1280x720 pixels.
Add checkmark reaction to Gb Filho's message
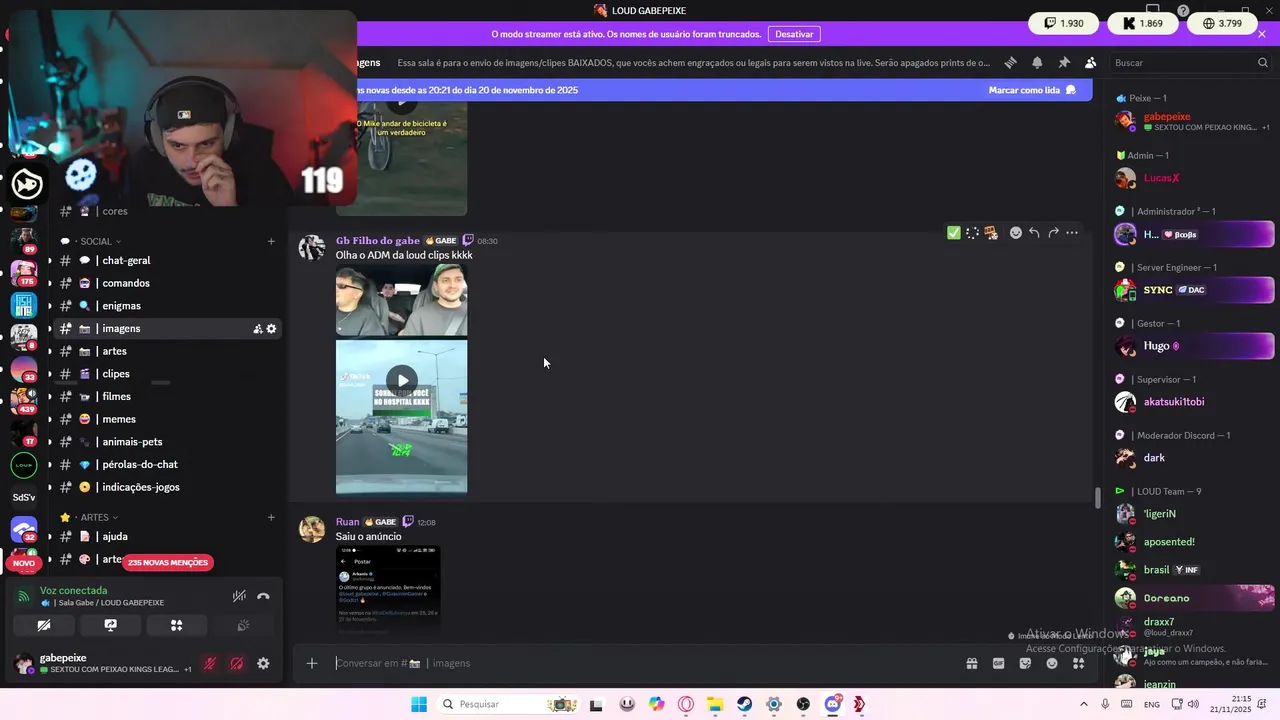coord(954,233)
